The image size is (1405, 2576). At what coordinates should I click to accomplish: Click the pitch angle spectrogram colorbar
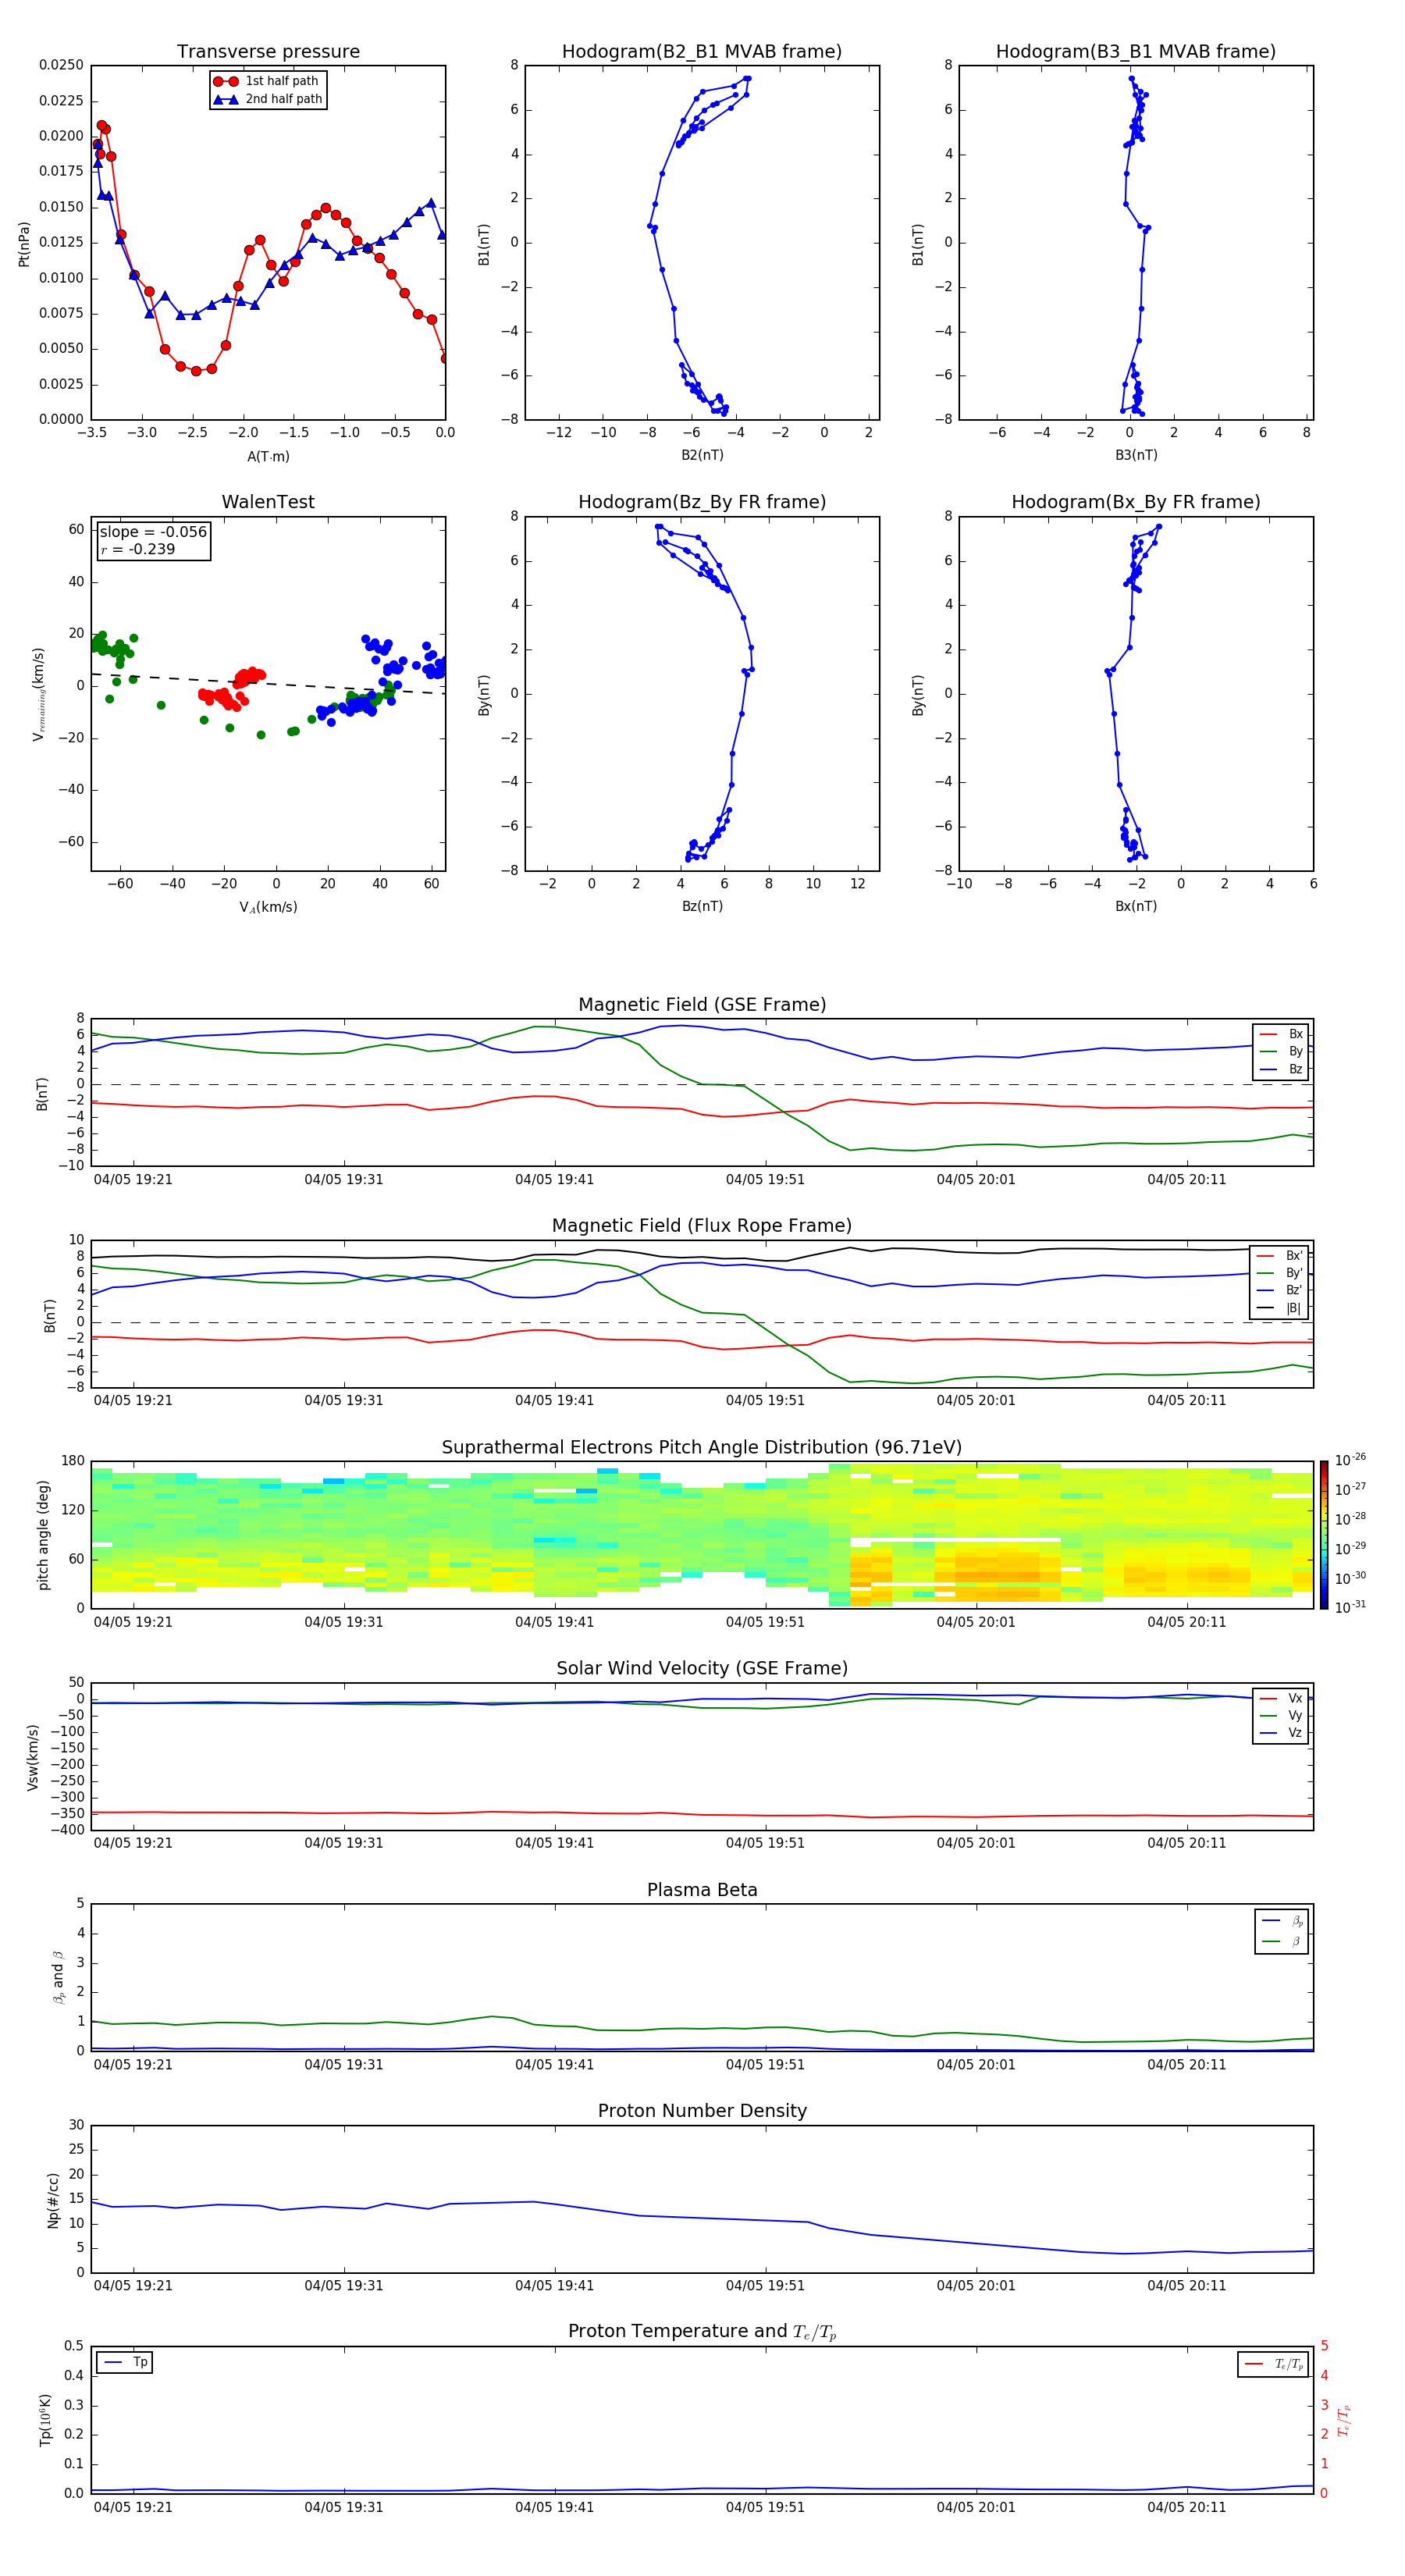tap(1324, 1535)
